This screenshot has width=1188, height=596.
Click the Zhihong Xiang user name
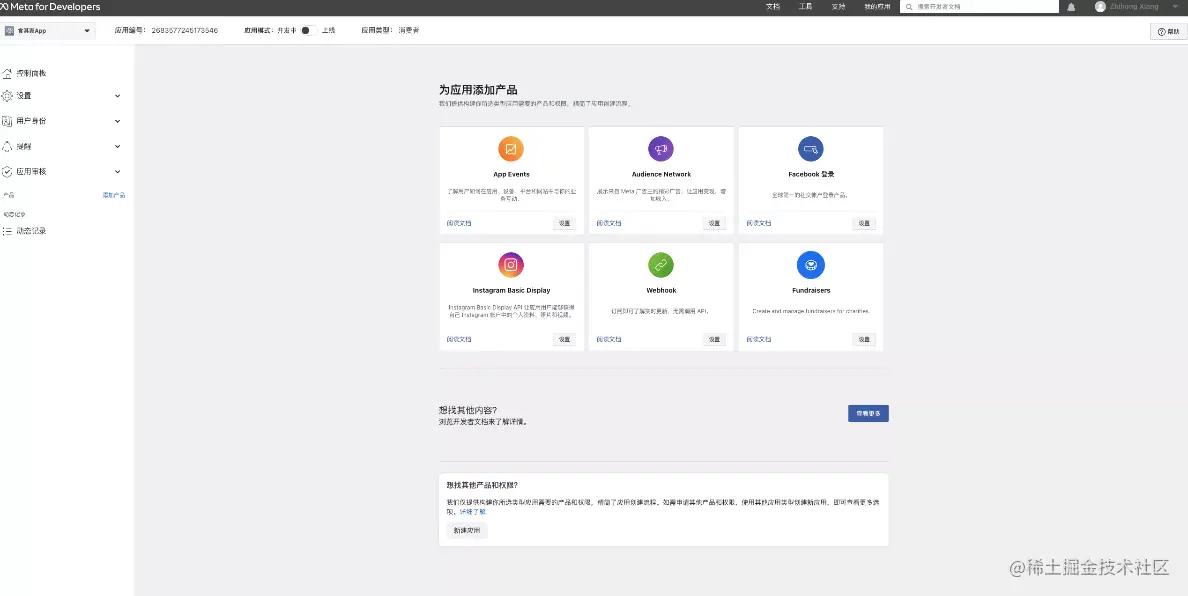pyautogui.click(x=1134, y=7)
